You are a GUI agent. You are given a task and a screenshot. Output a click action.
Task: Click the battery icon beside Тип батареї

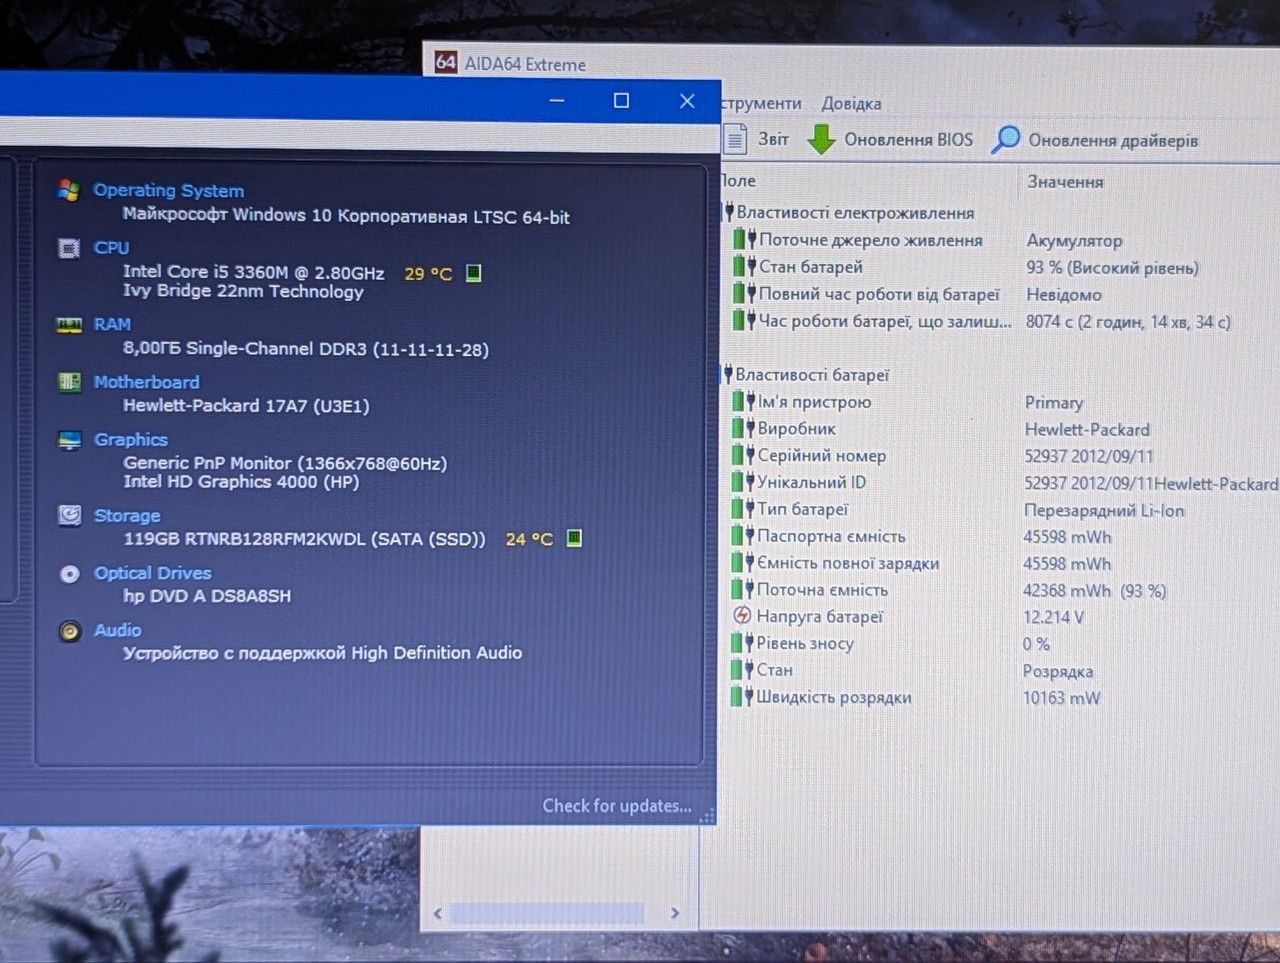pos(743,509)
